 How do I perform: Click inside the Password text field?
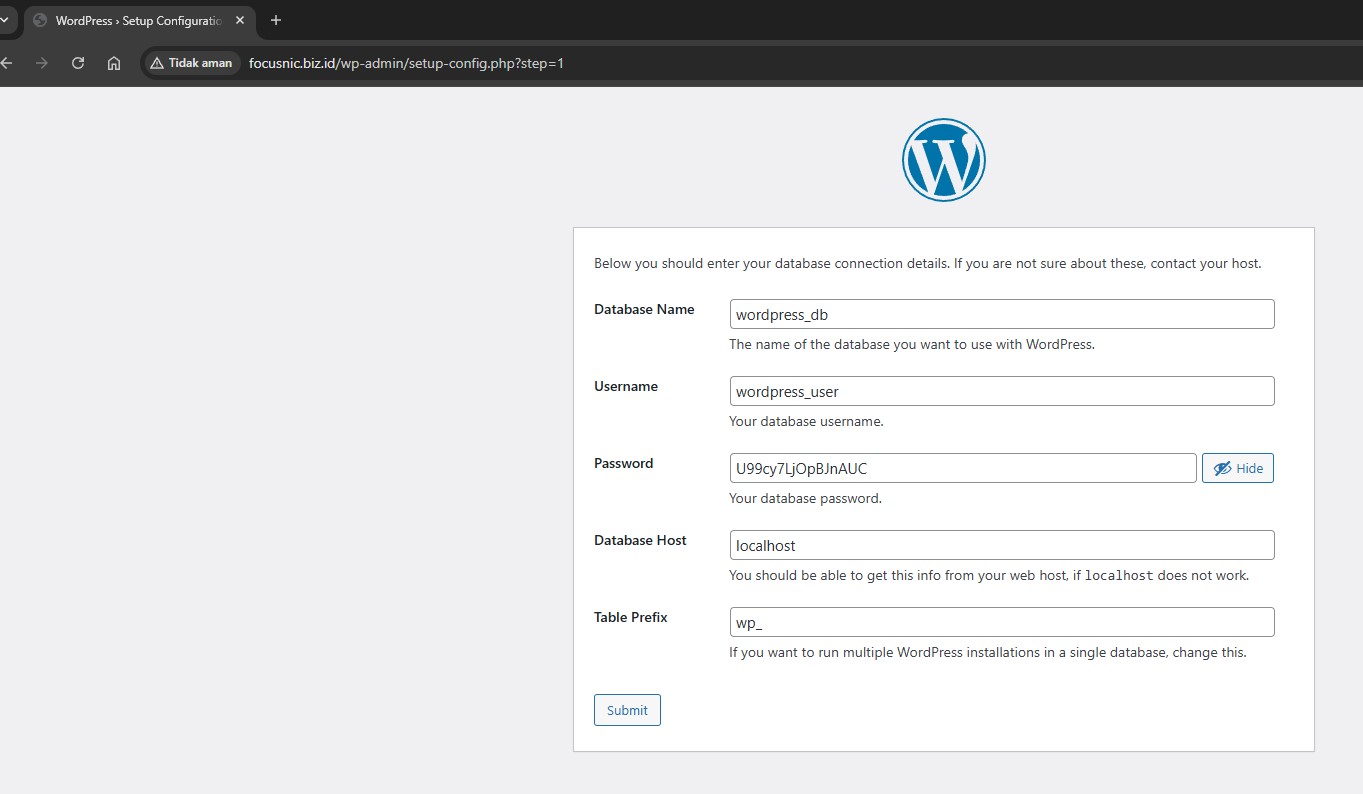tap(962, 468)
